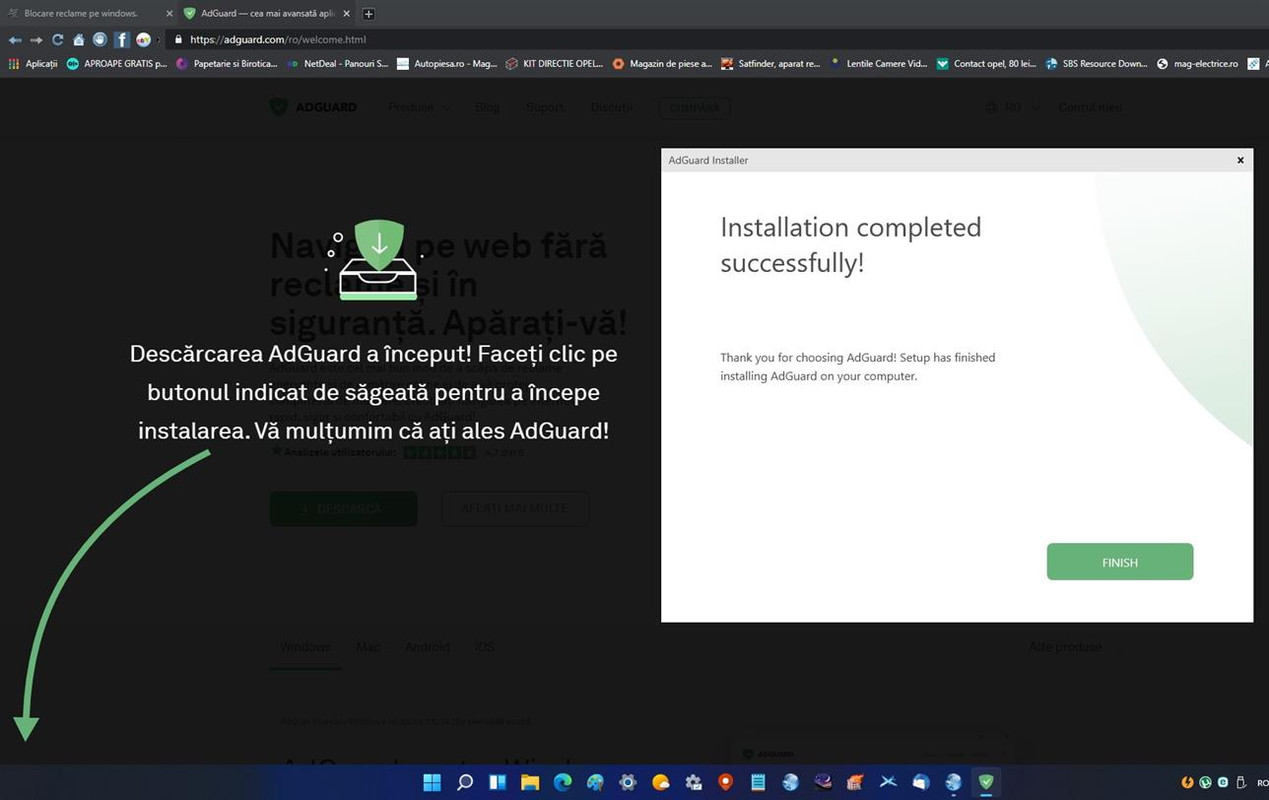This screenshot has height=800, width=1269.
Task: Open AdGuard green shield on taskbar
Action: pyautogui.click(x=986, y=782)
